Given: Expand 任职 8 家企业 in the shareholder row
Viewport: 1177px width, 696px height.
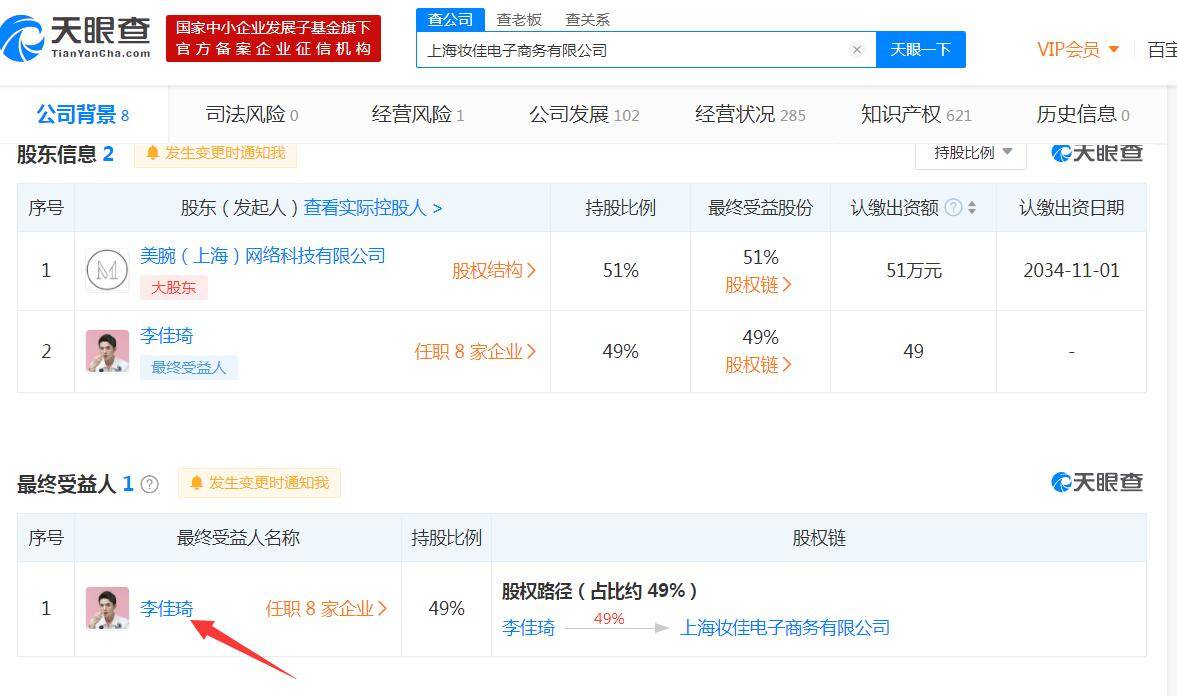Looking at the screenshot, I should [x=475, y=351].
